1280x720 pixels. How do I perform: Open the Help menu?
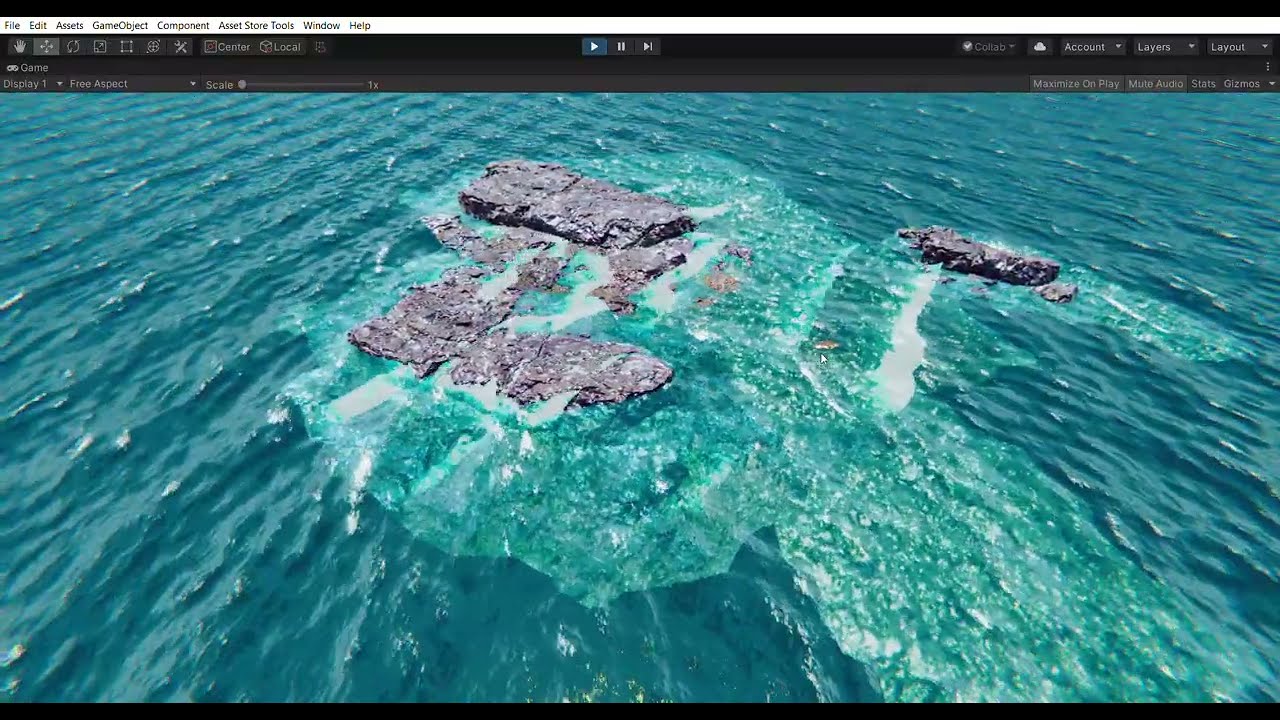point(360,25)
